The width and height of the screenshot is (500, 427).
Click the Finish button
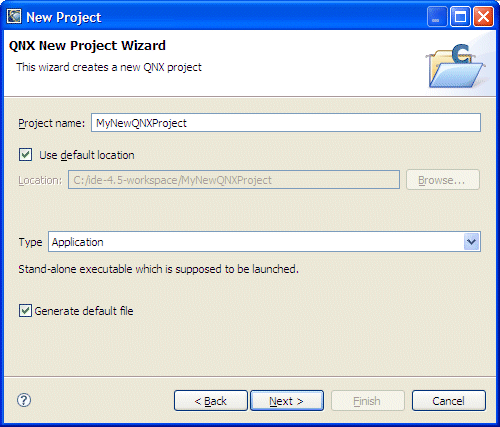pyautogui.click(x=368, y=401)
